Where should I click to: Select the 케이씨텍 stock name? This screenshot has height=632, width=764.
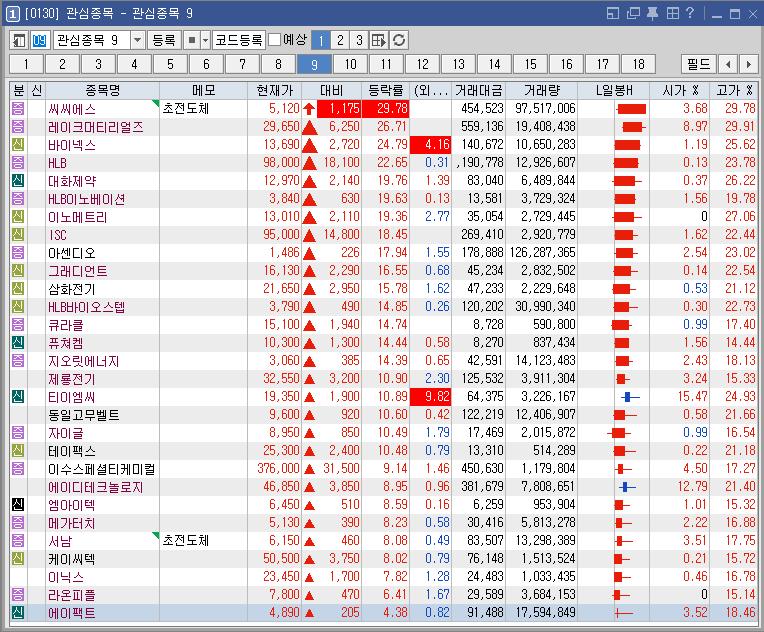(71, 558)
